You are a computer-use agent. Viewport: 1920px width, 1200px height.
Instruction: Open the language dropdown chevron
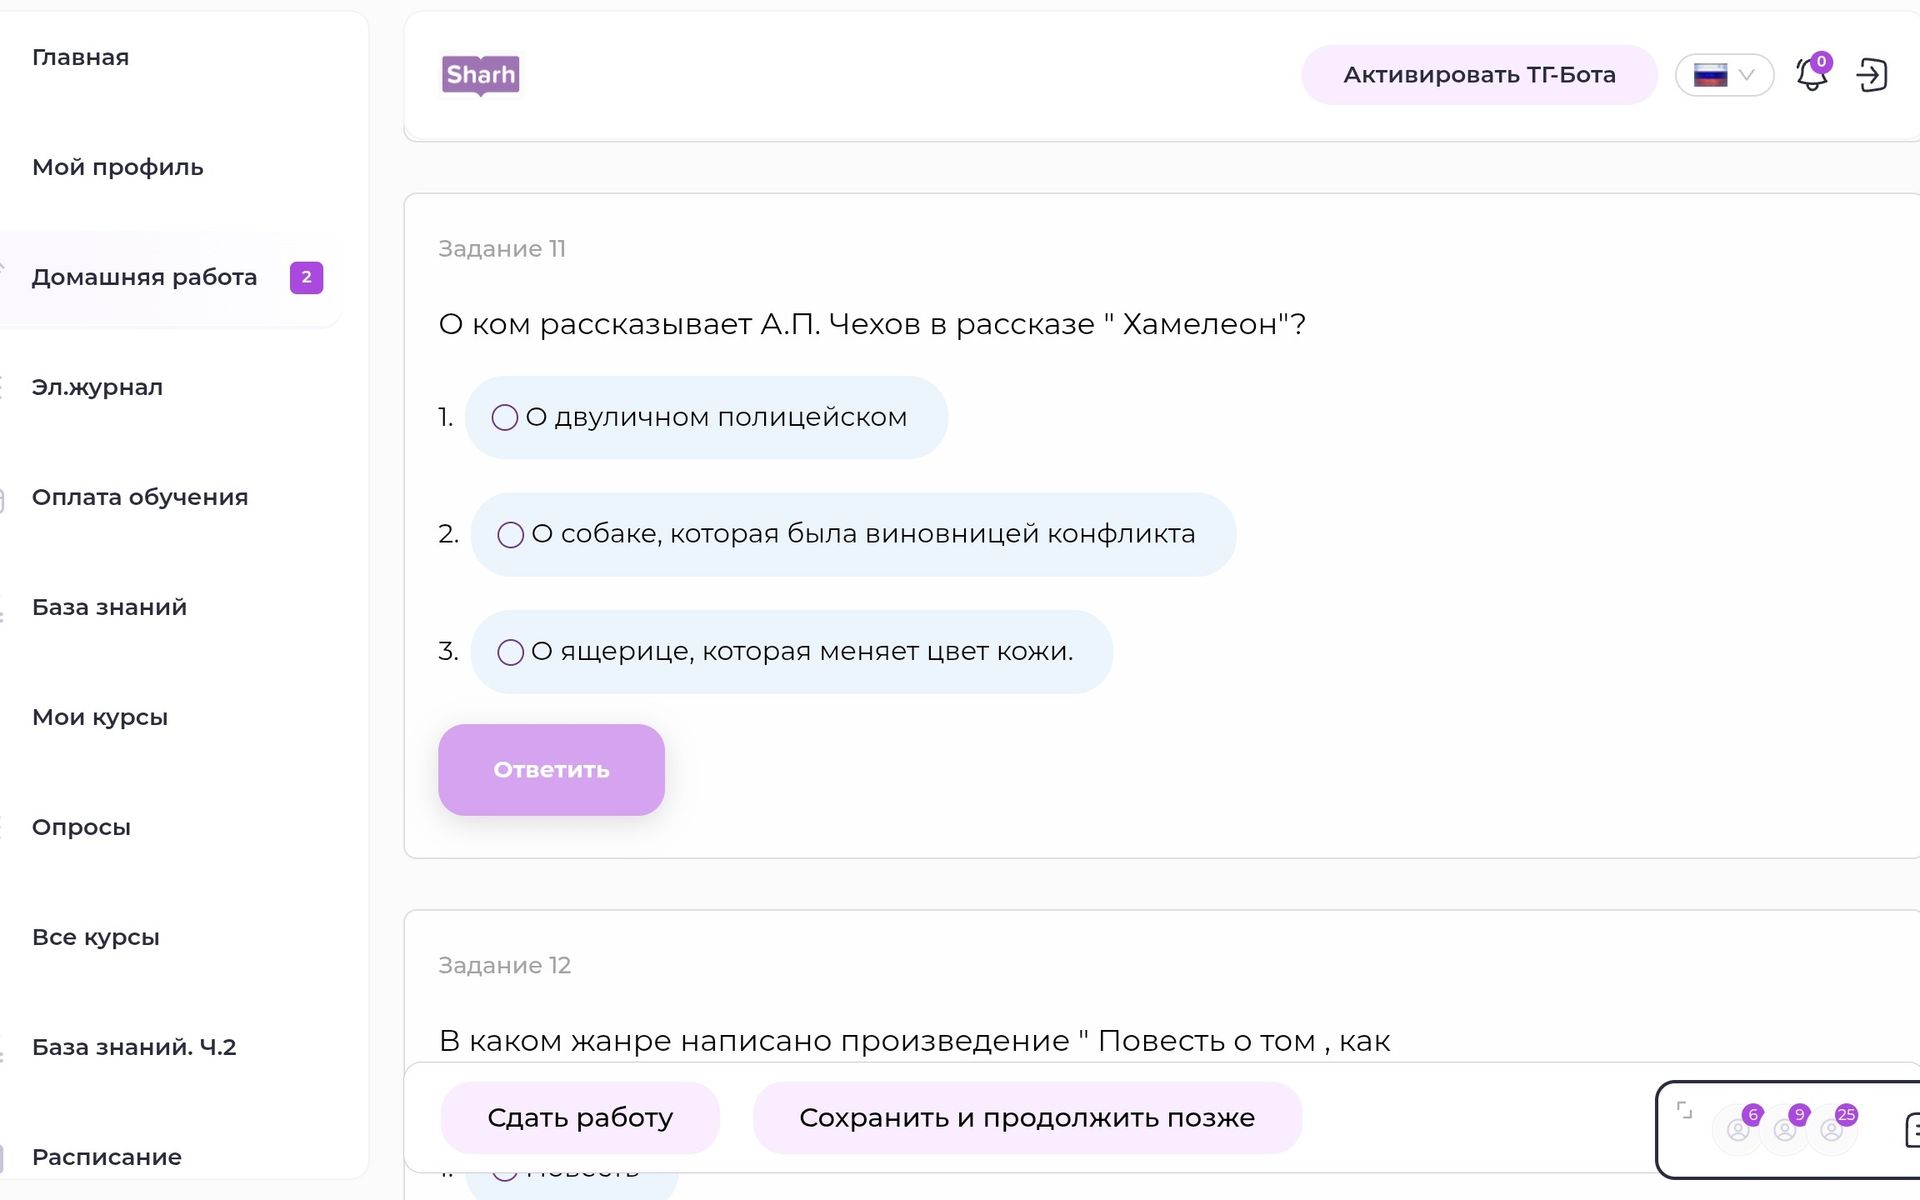coord(1747,75)
